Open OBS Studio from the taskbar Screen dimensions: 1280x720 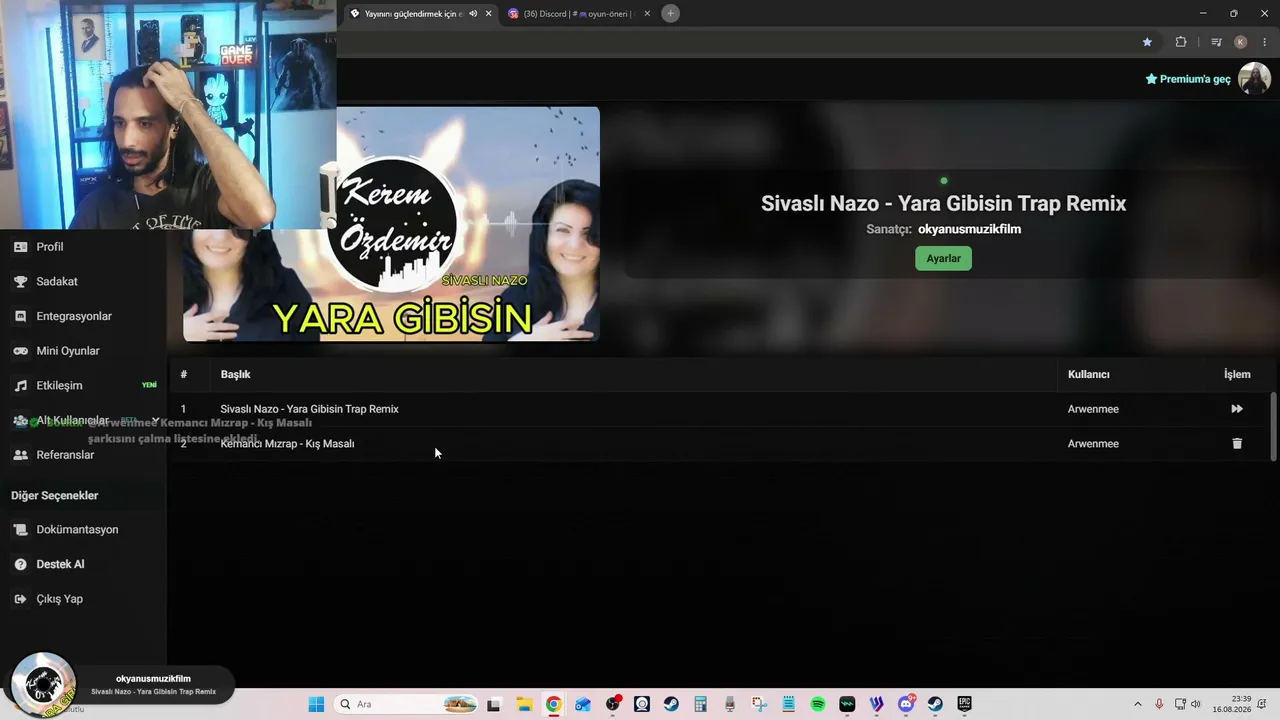613,704
